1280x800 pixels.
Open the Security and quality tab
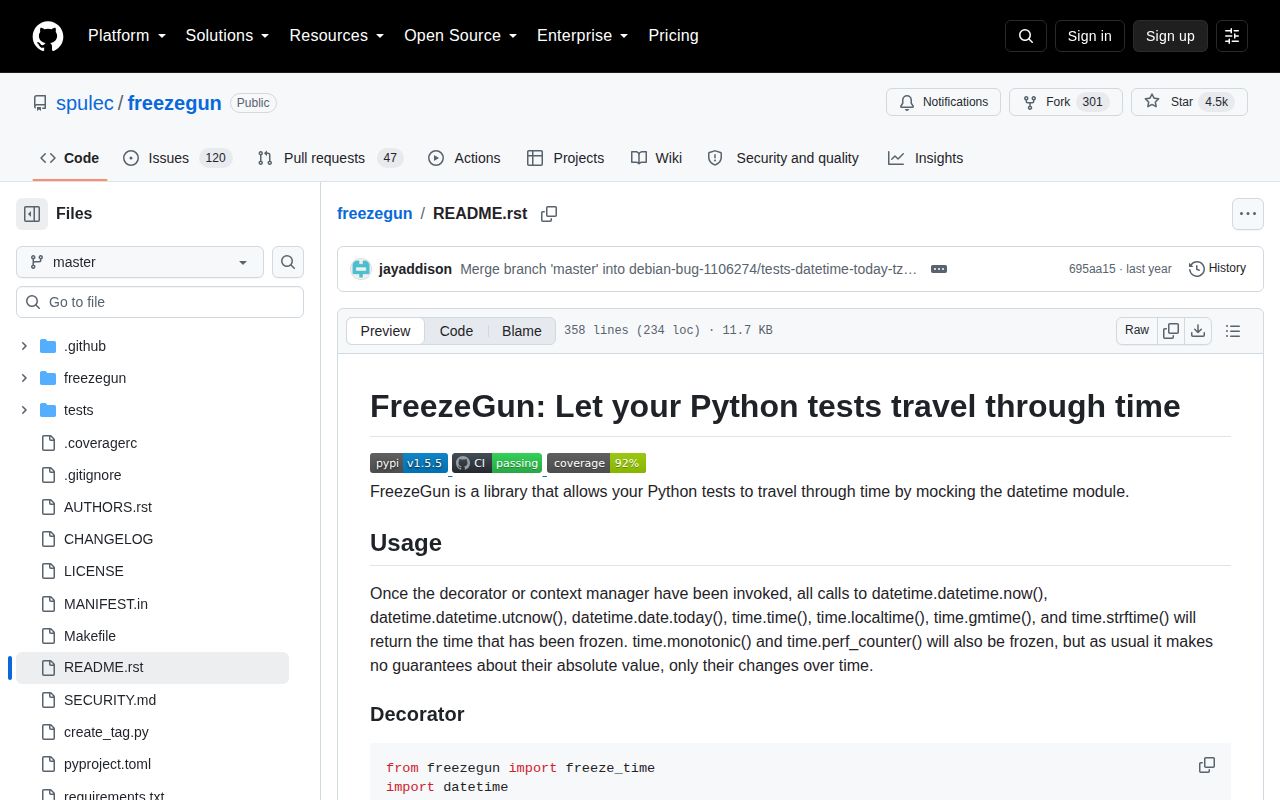(x=783, y=158)
